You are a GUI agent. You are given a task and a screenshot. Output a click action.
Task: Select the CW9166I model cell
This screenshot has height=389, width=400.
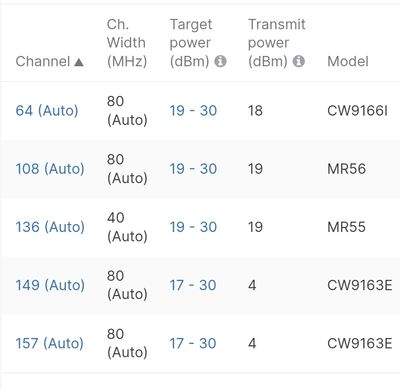(x=357, y=111)
